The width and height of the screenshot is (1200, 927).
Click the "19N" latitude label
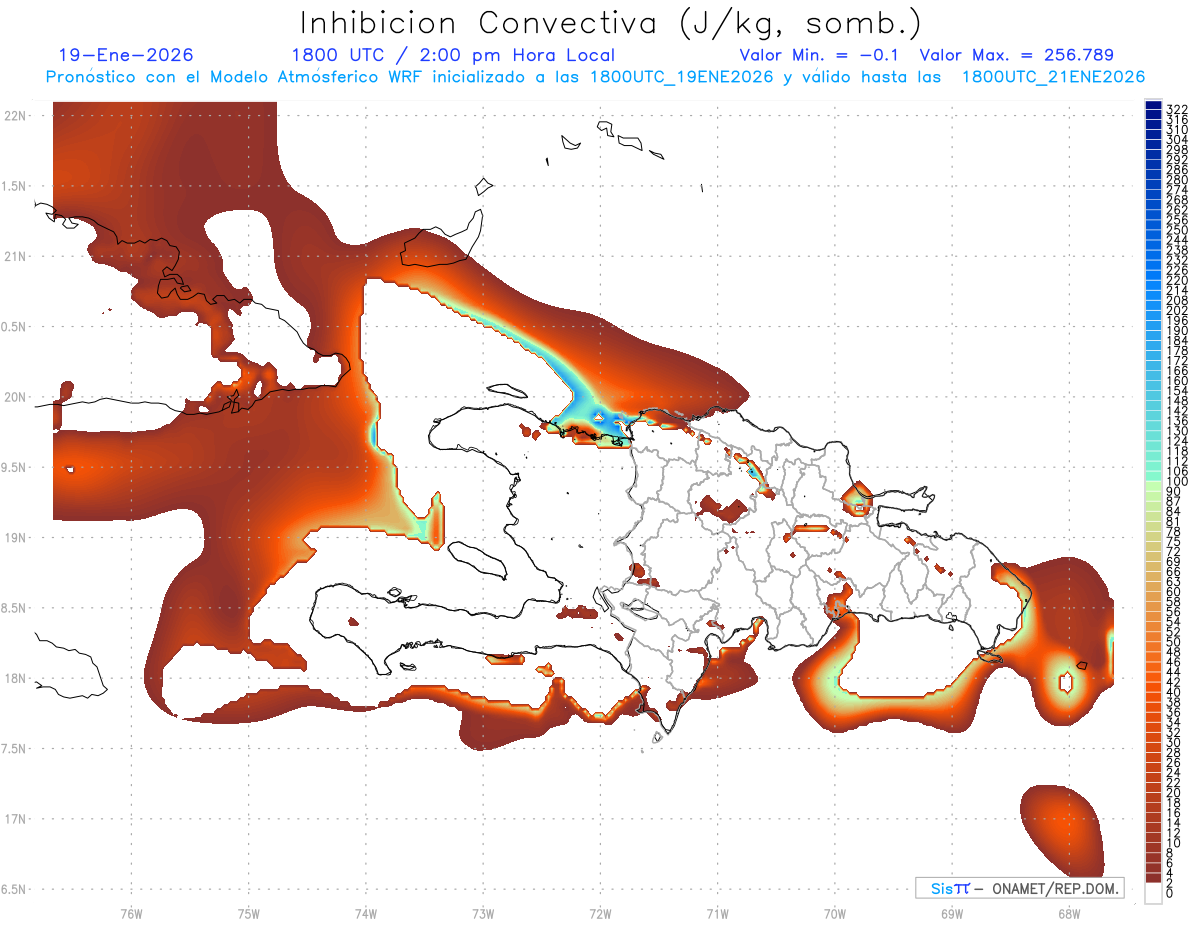15,538
